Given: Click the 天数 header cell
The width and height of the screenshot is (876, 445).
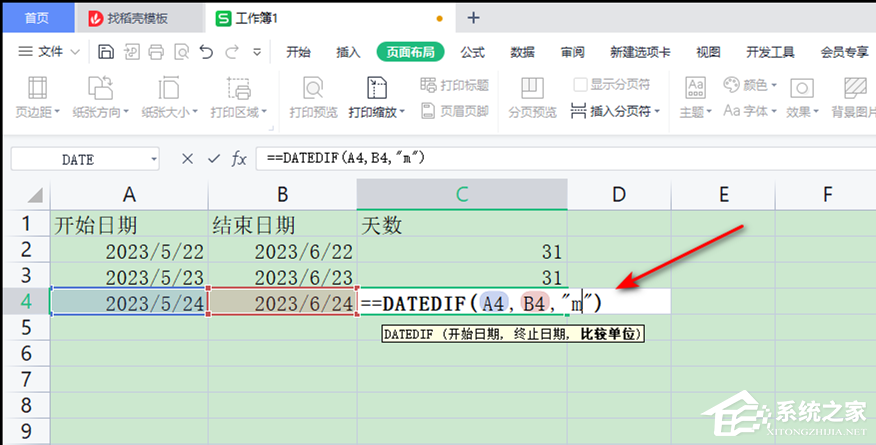Looking at the screenshot, I should (x=462, y=225).
